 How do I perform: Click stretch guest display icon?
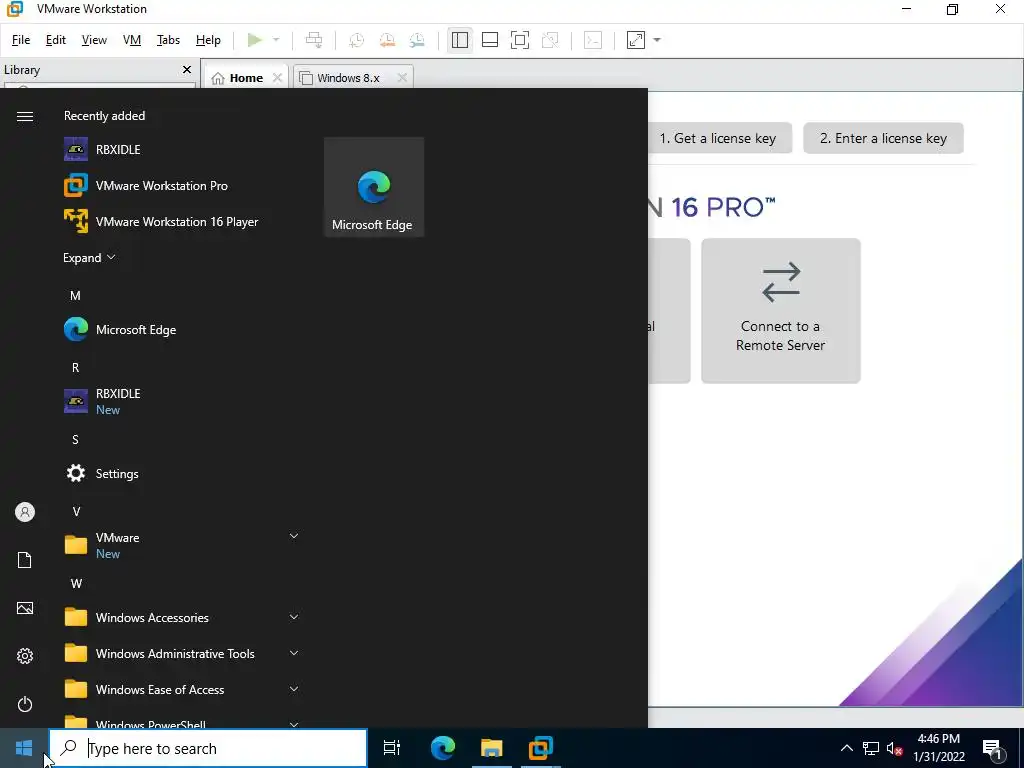coord(635,40)
